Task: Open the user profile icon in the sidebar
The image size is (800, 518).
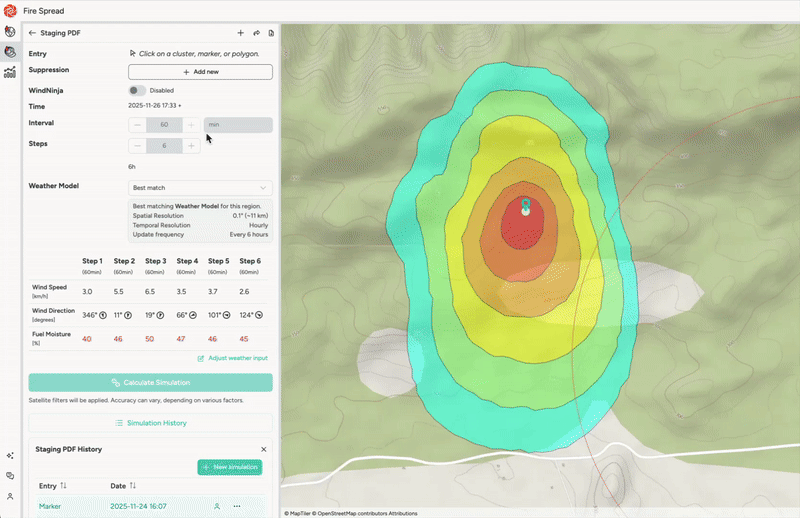Action: (10, 496)
